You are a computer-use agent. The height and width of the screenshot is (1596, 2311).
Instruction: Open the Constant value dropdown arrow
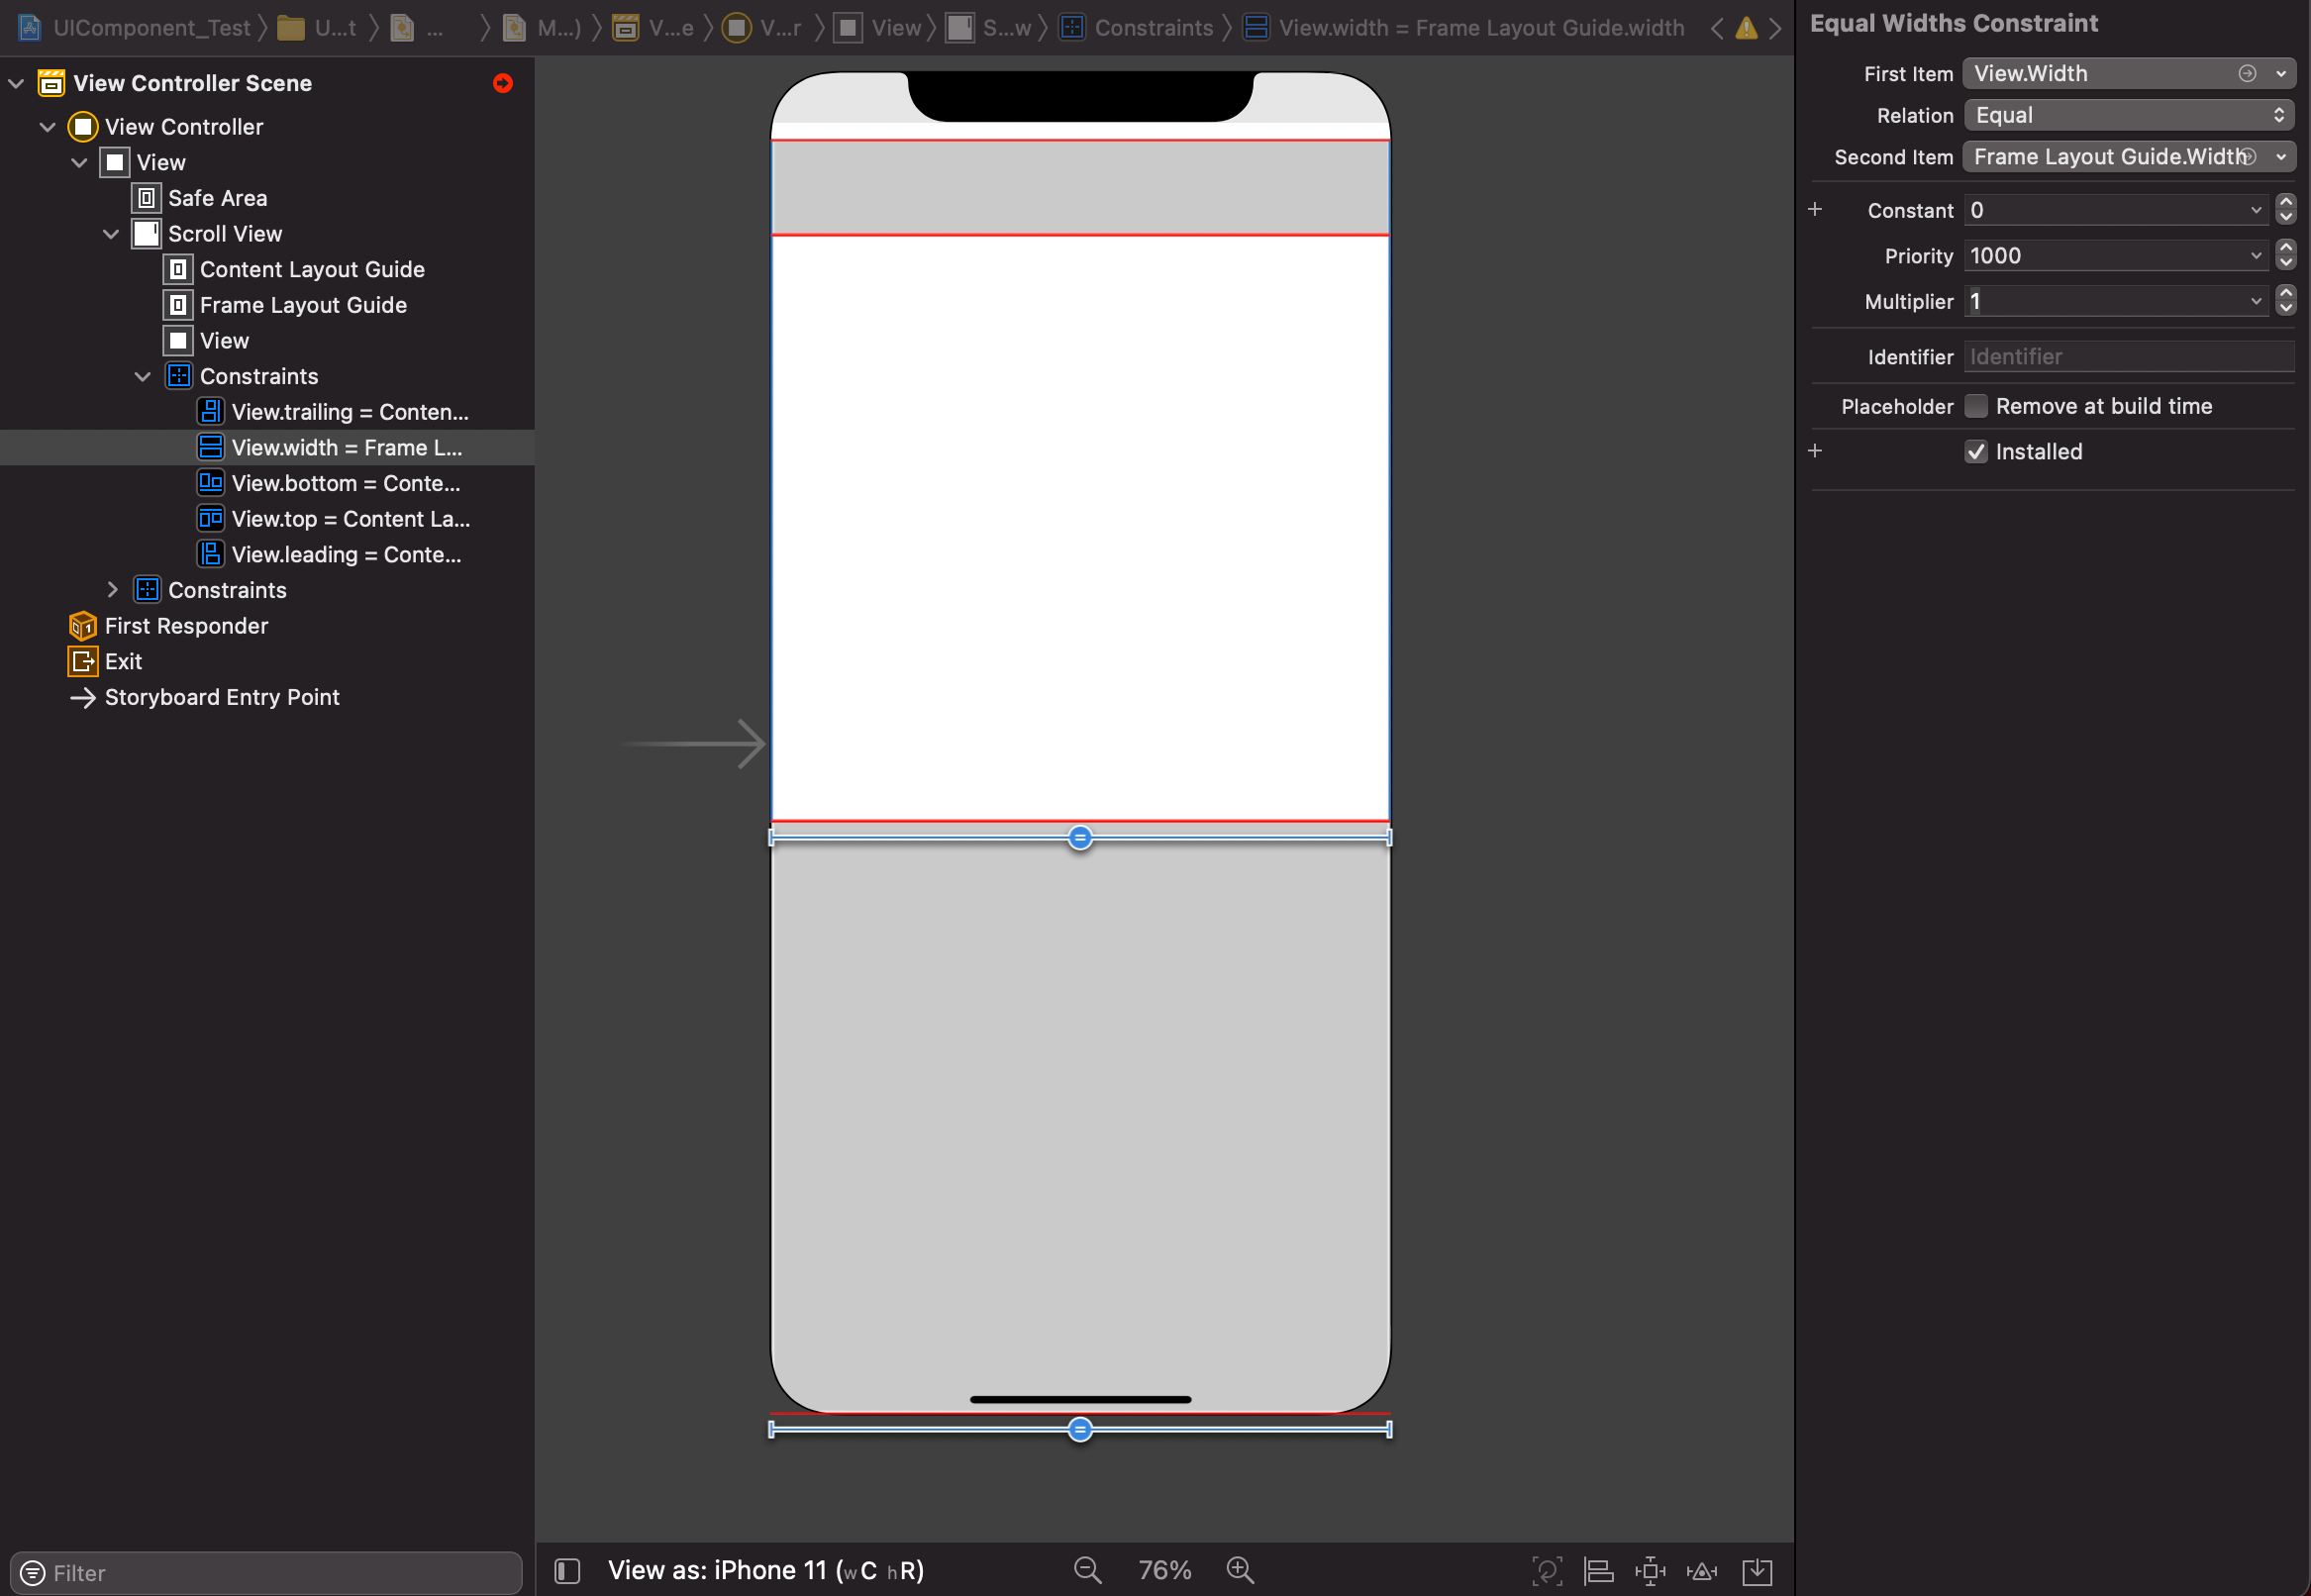pyautogui.click(x=2255, y=210)
